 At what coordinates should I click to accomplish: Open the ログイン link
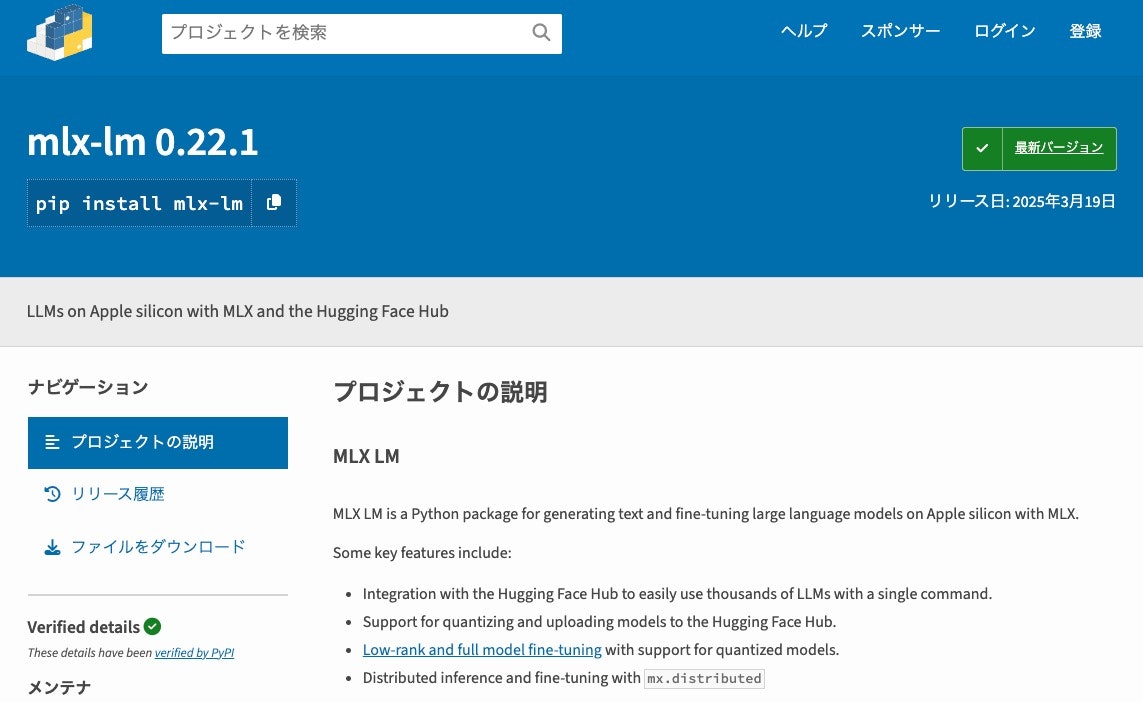[x=1004, y=31]
